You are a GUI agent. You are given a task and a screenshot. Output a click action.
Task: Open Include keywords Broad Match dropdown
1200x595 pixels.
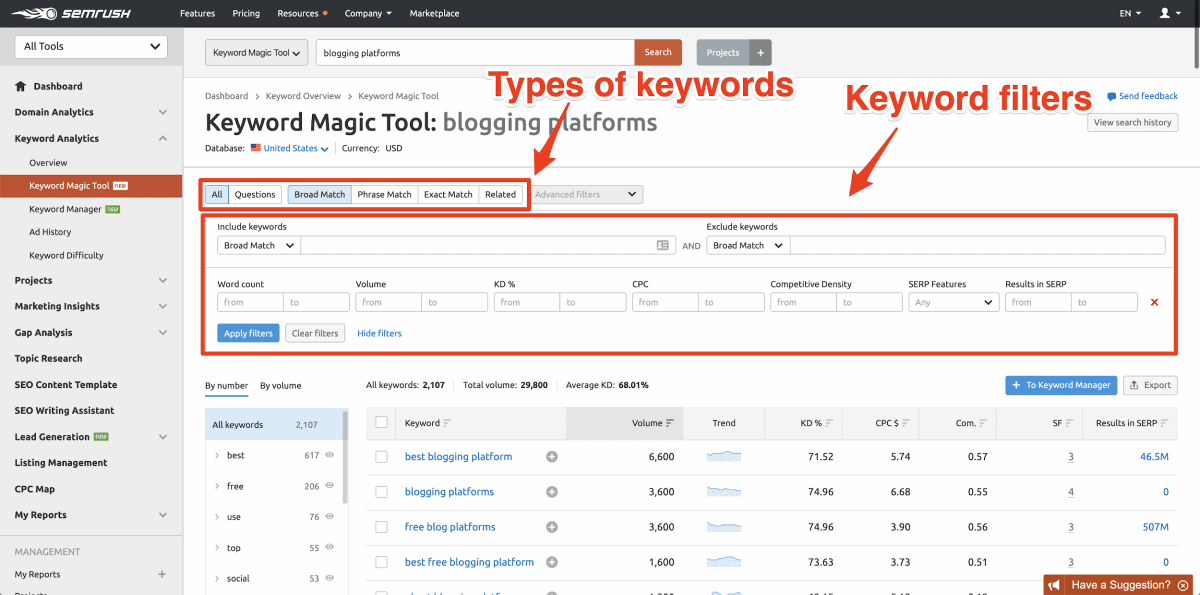[x=259, y=245]
